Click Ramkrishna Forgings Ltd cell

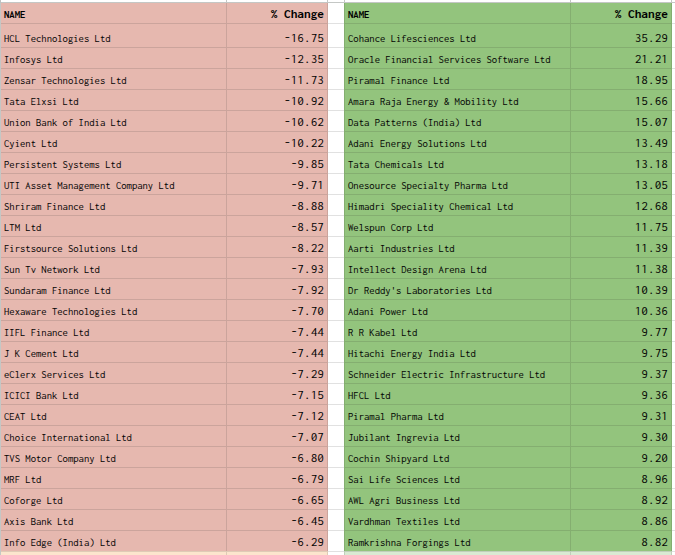[x=458, y=543]
